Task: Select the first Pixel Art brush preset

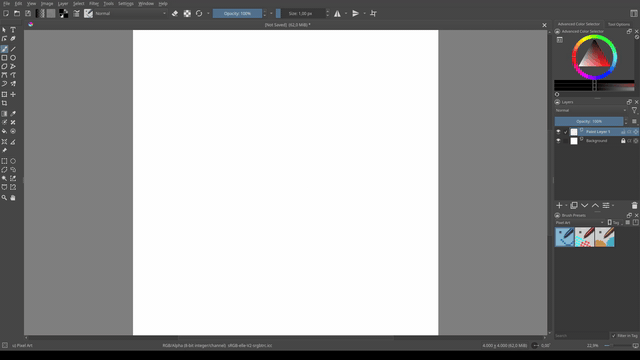Action: pyautogui.click(x=564, y=237)
